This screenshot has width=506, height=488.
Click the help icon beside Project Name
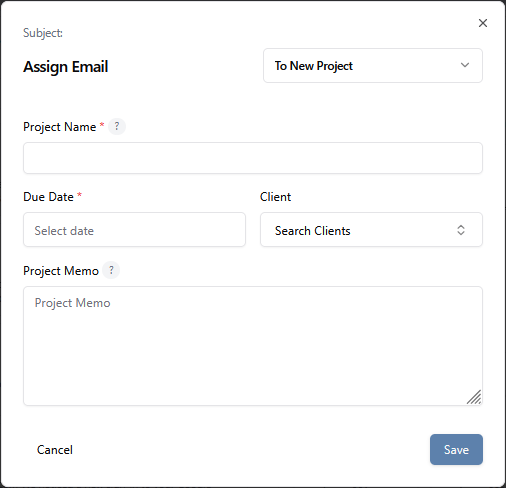click(117, 126)
